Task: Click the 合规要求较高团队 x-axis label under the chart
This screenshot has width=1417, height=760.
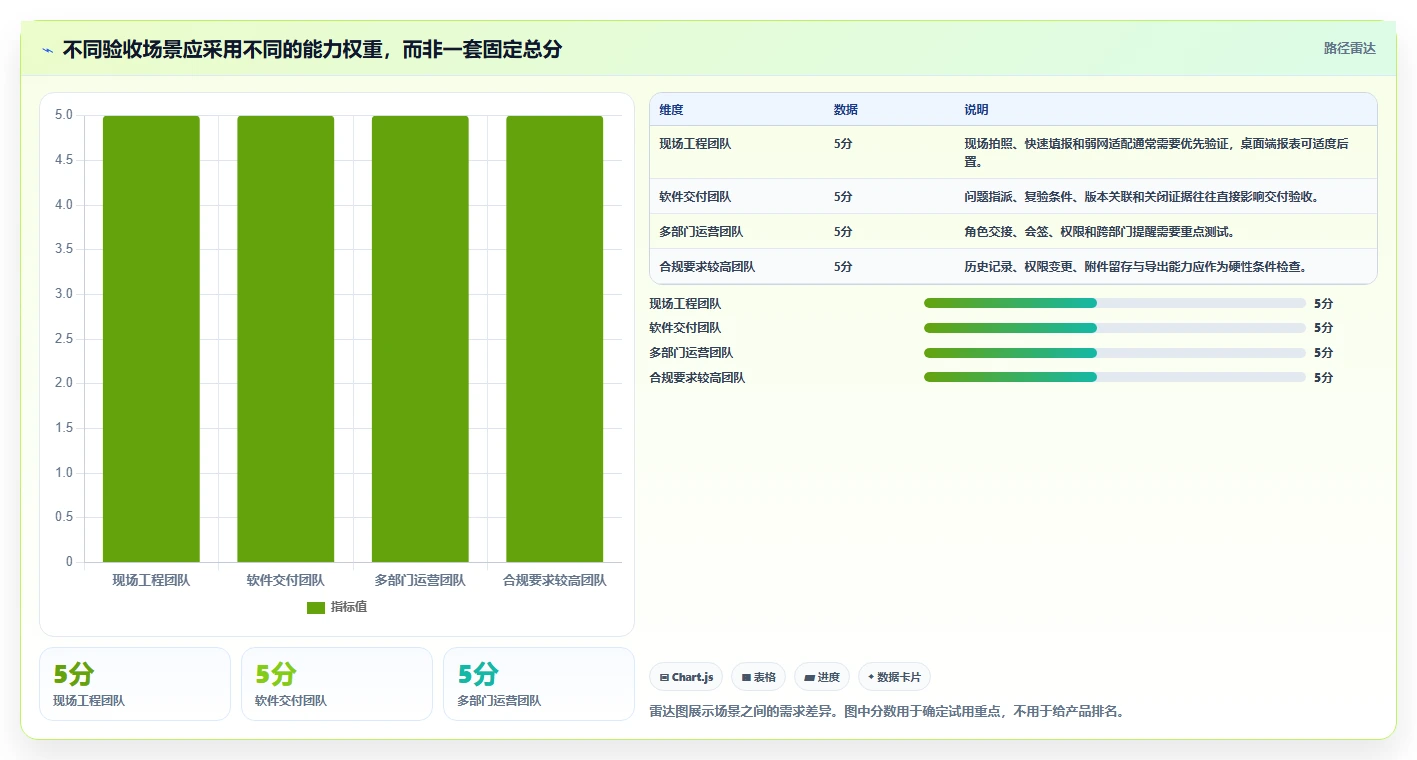Action: (x=554, y=580)
